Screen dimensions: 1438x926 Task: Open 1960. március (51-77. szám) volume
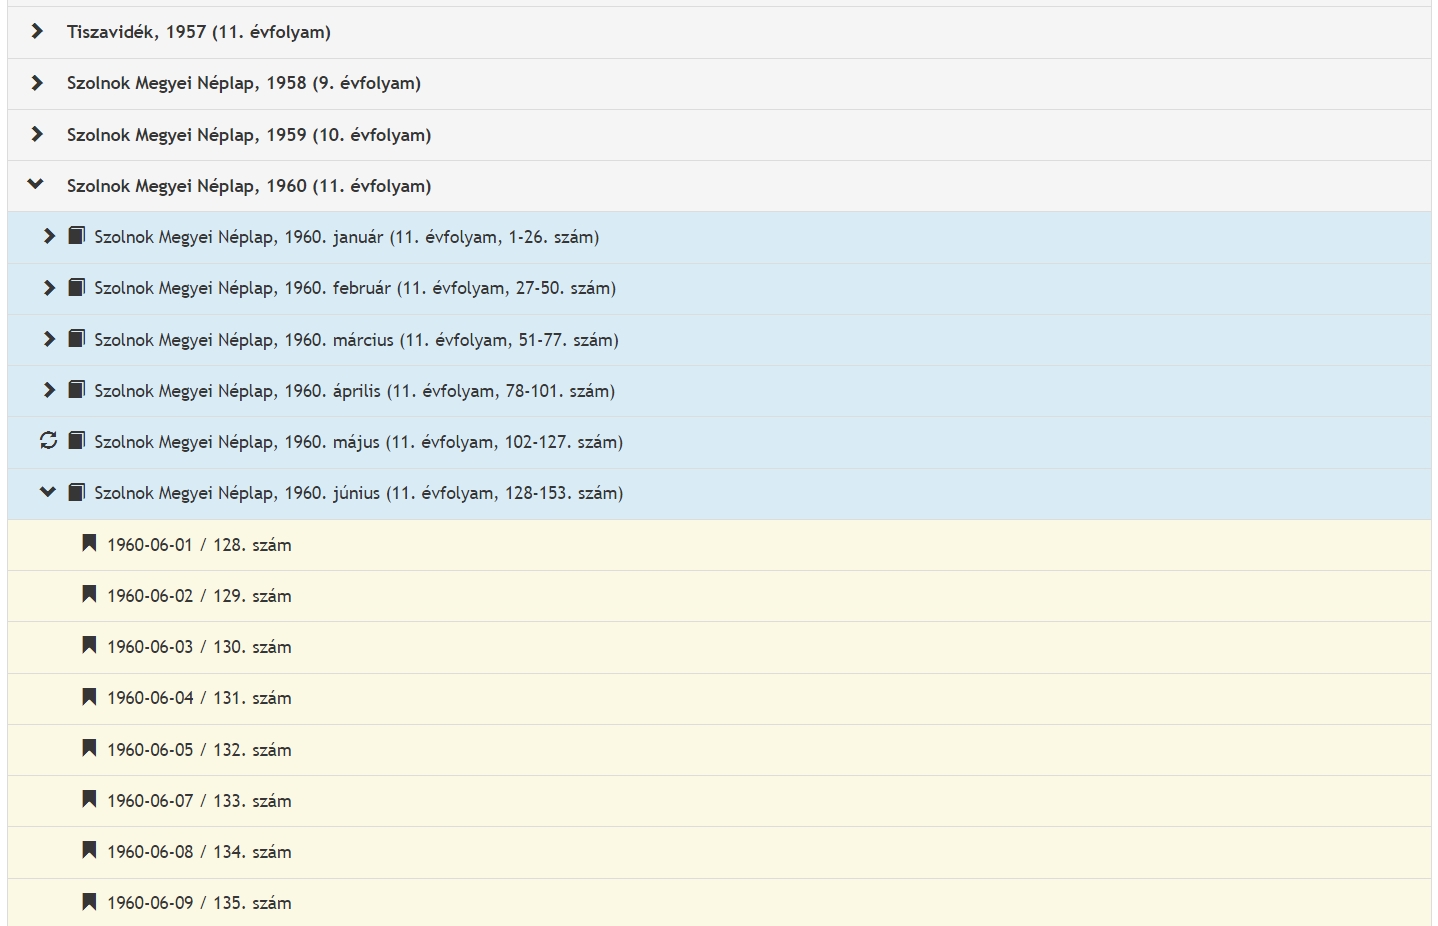click(357, 340)
